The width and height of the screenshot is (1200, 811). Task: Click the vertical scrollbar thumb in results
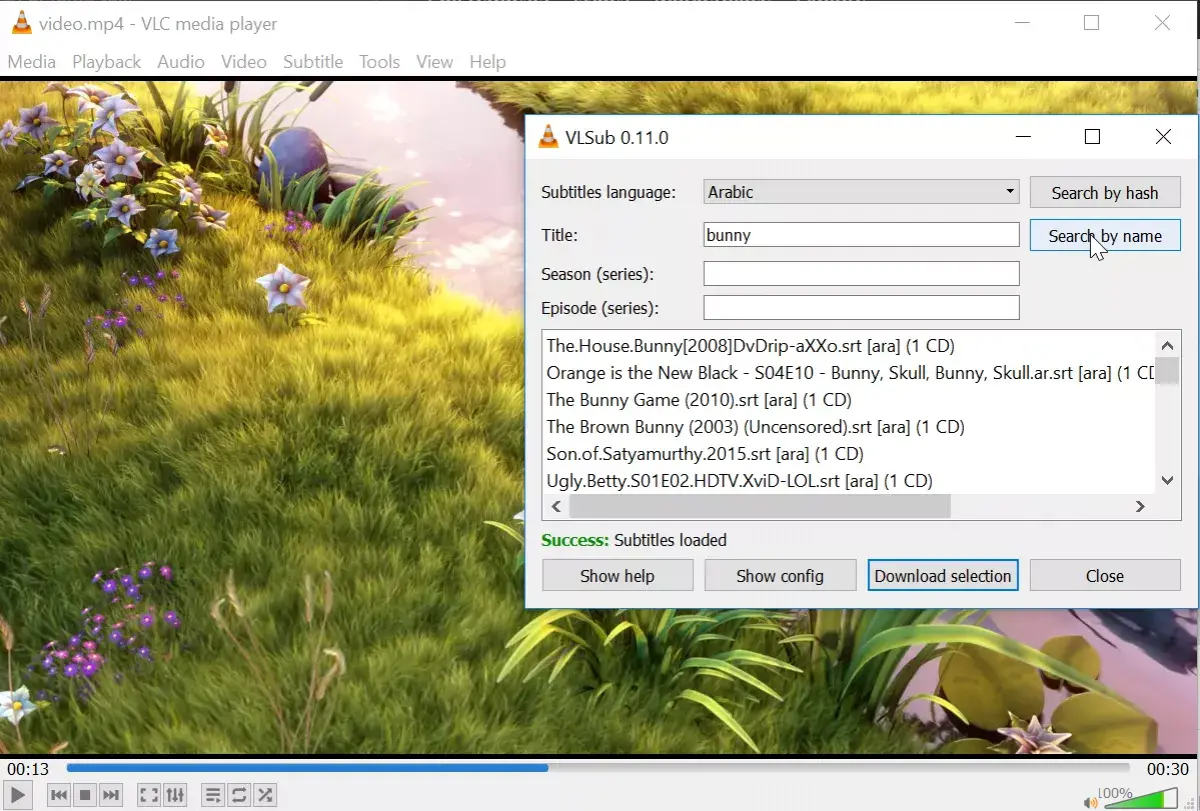pyautogui.click(x=1167, y=371)
